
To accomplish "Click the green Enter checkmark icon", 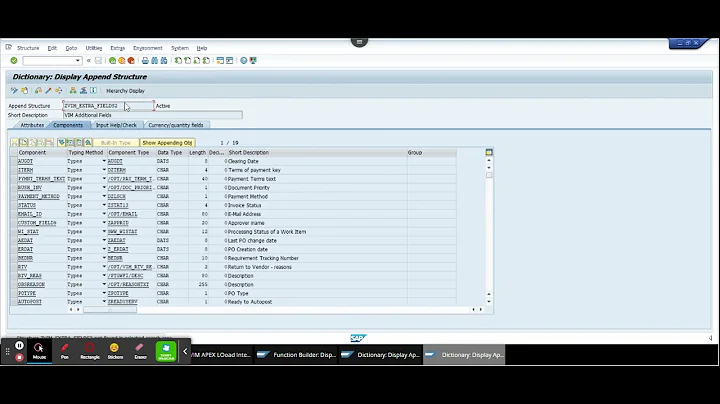I will point(14,61).
